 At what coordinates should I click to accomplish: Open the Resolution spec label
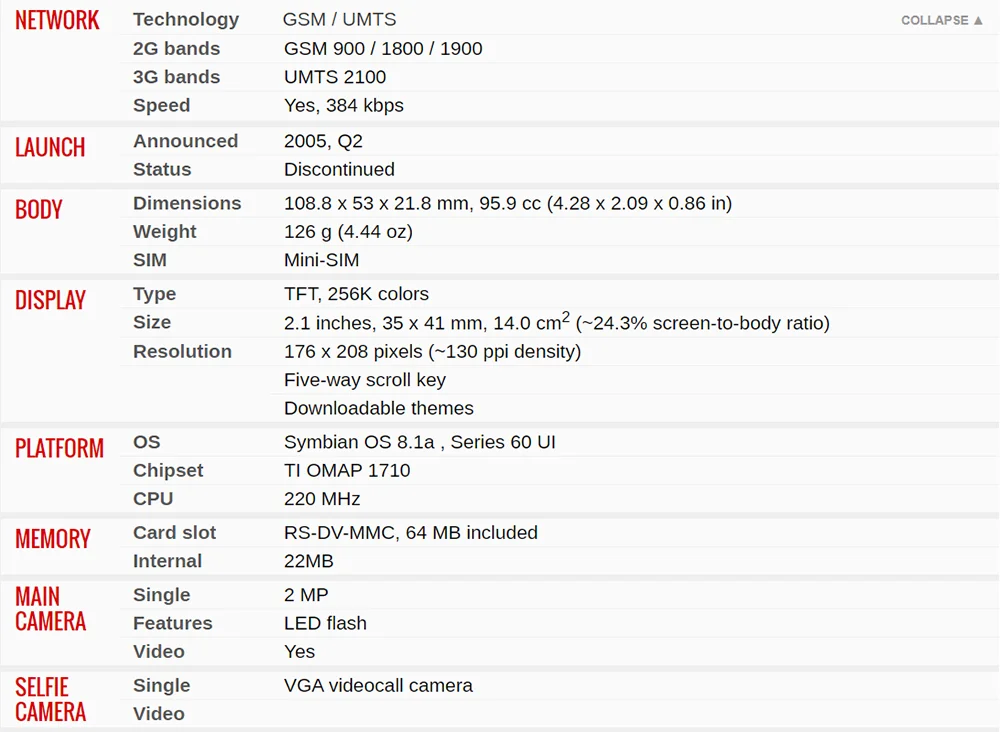182,351
